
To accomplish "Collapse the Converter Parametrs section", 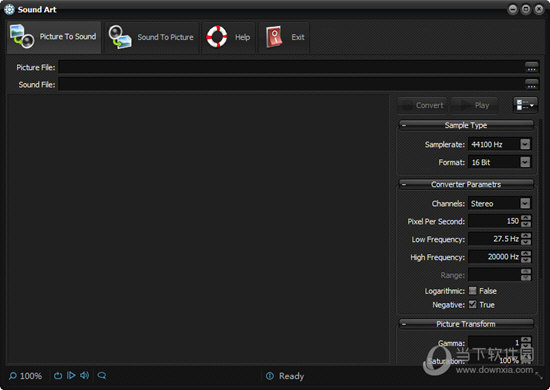I will click(404, 184).
